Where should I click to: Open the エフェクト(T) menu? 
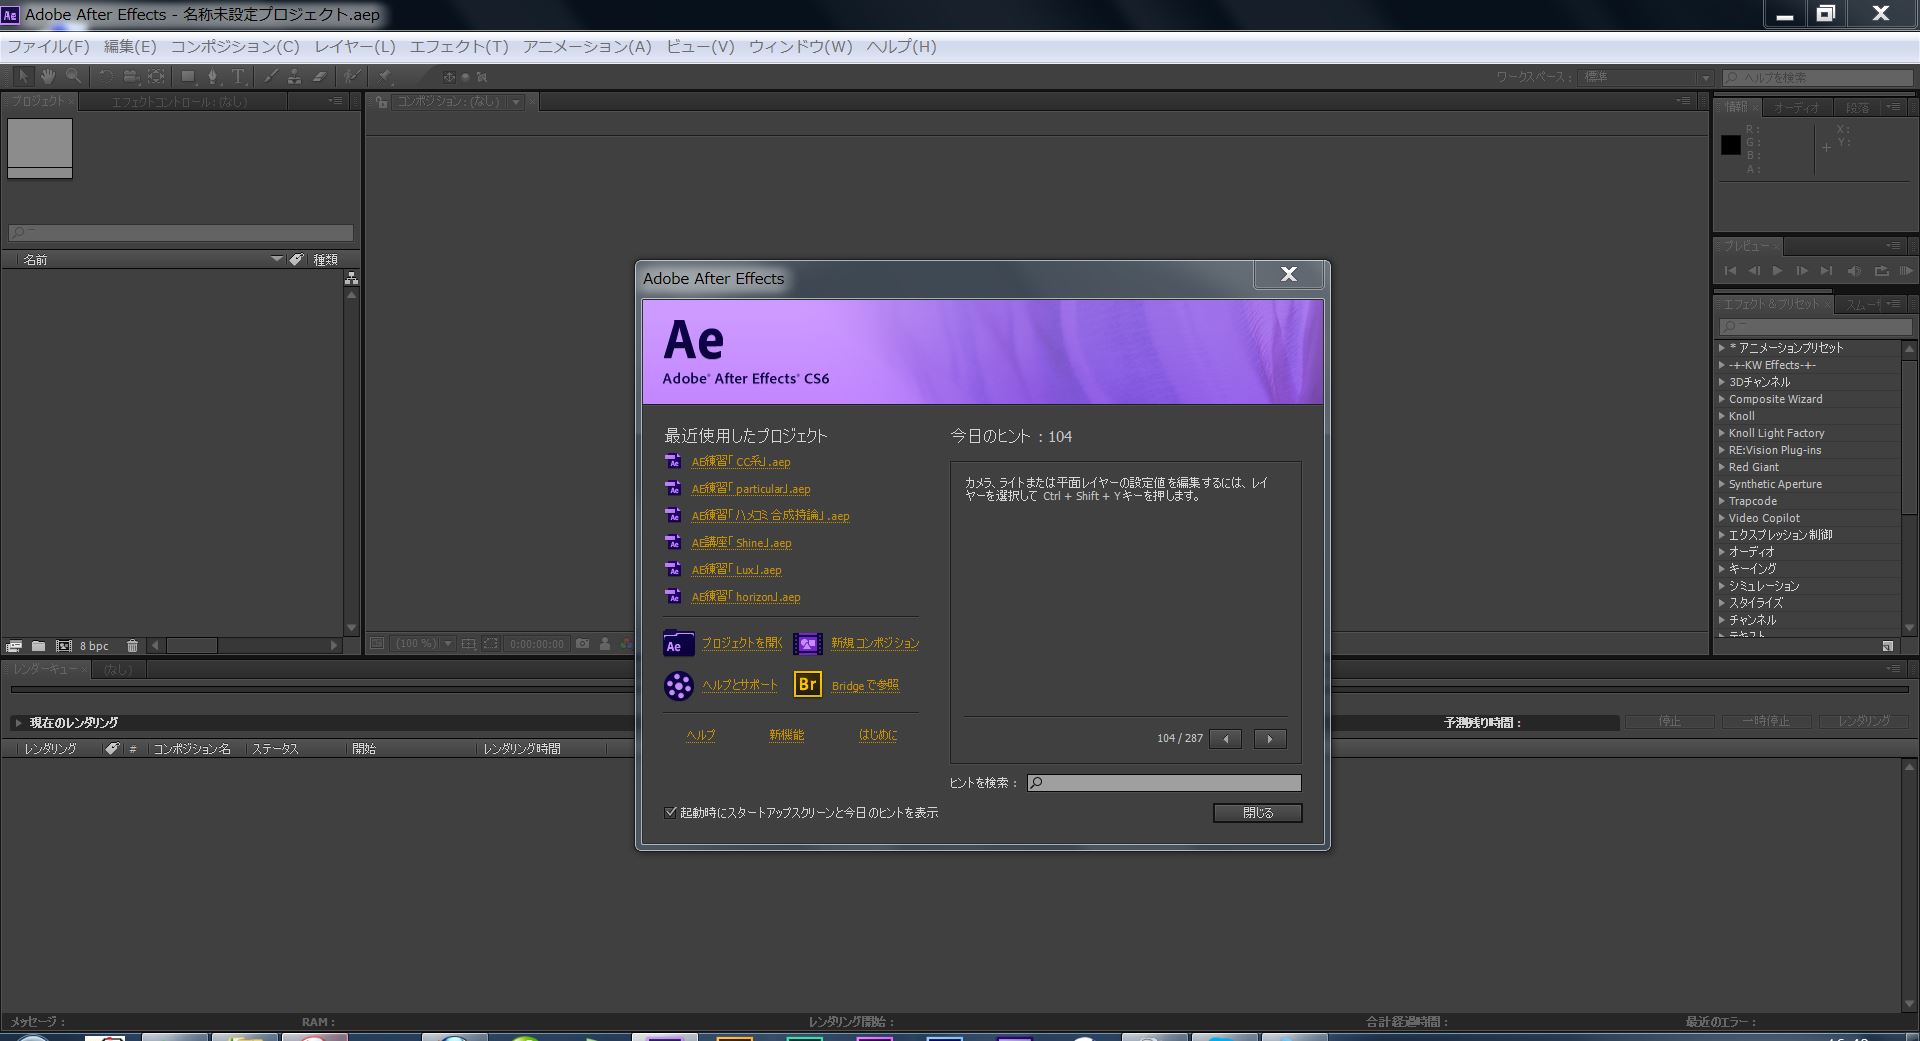pyautogui.click(x=459, y=46)
